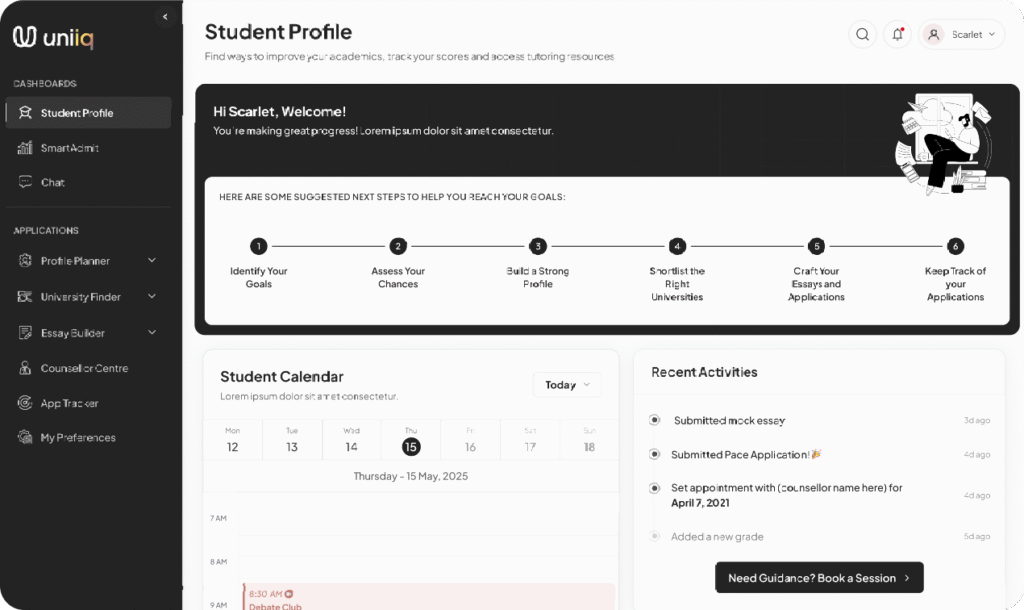Viewport: 1024px width, 610px height.
Task: Collapse the sidebar with the arrow icon
Action: 165,17
